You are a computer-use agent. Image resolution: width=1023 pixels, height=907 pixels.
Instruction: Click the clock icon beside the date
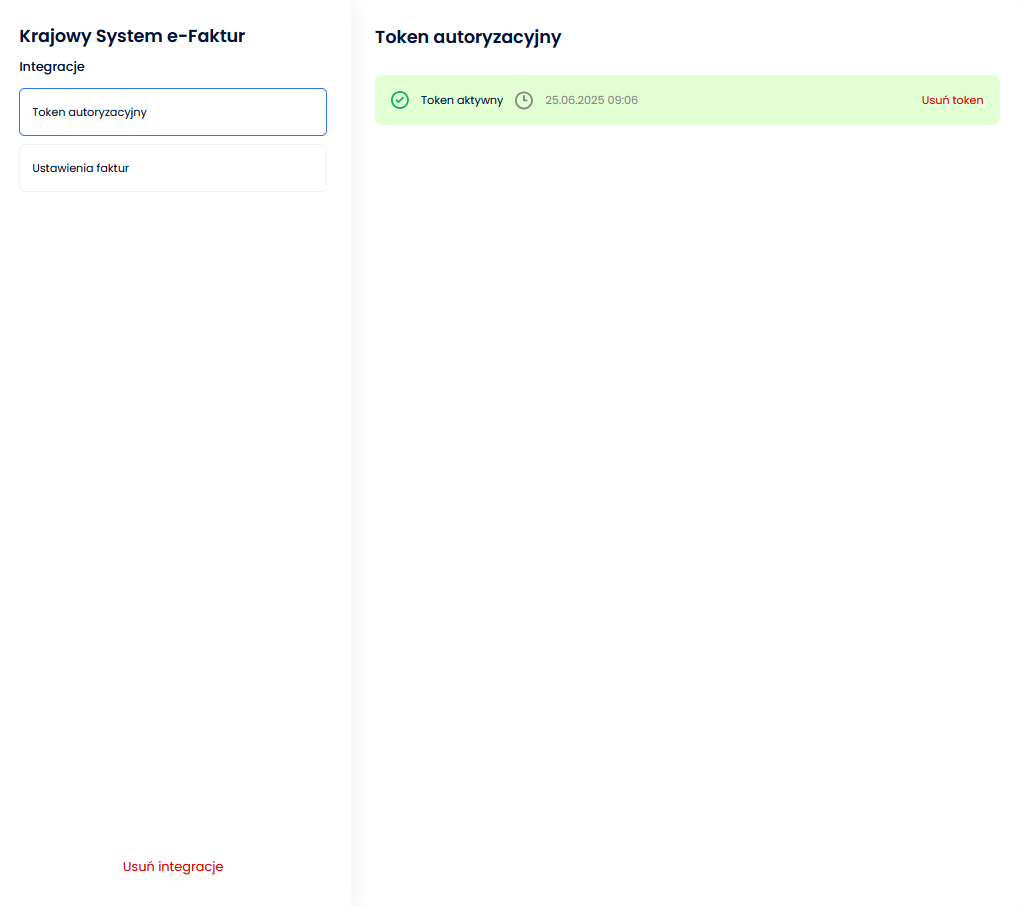[524, 100]
